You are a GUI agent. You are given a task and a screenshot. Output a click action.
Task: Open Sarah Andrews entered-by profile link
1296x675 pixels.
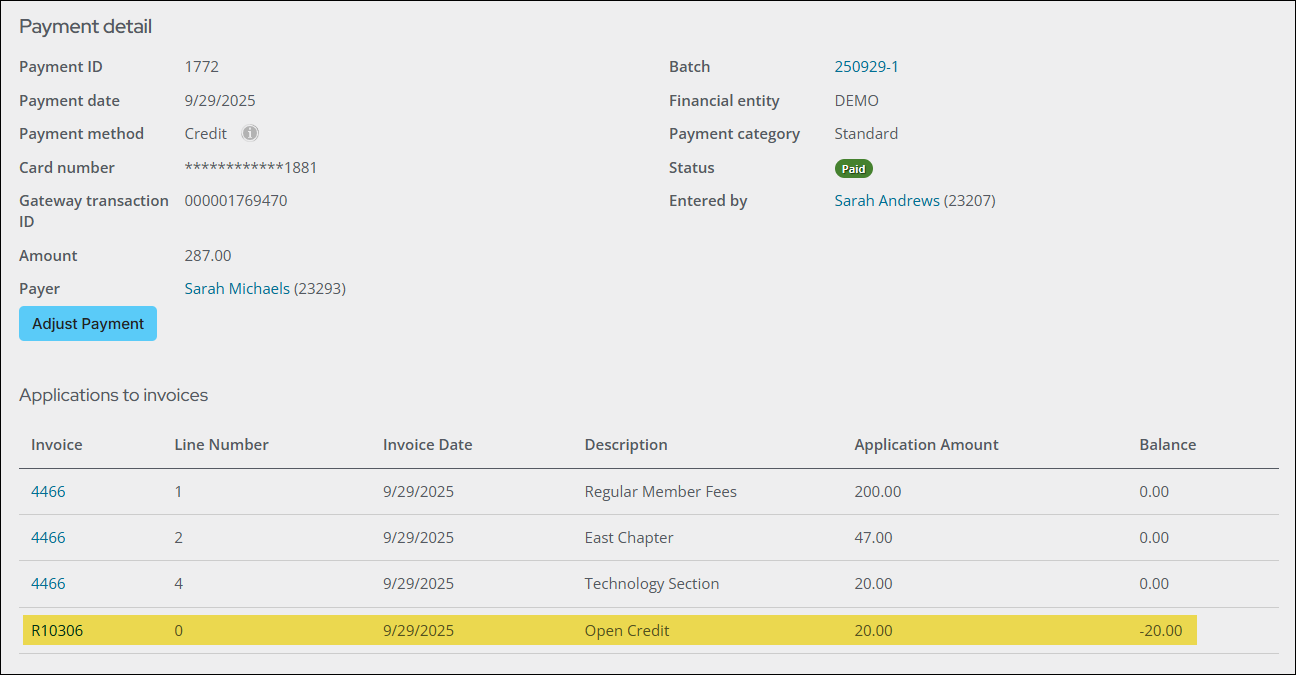click(886, 201)
